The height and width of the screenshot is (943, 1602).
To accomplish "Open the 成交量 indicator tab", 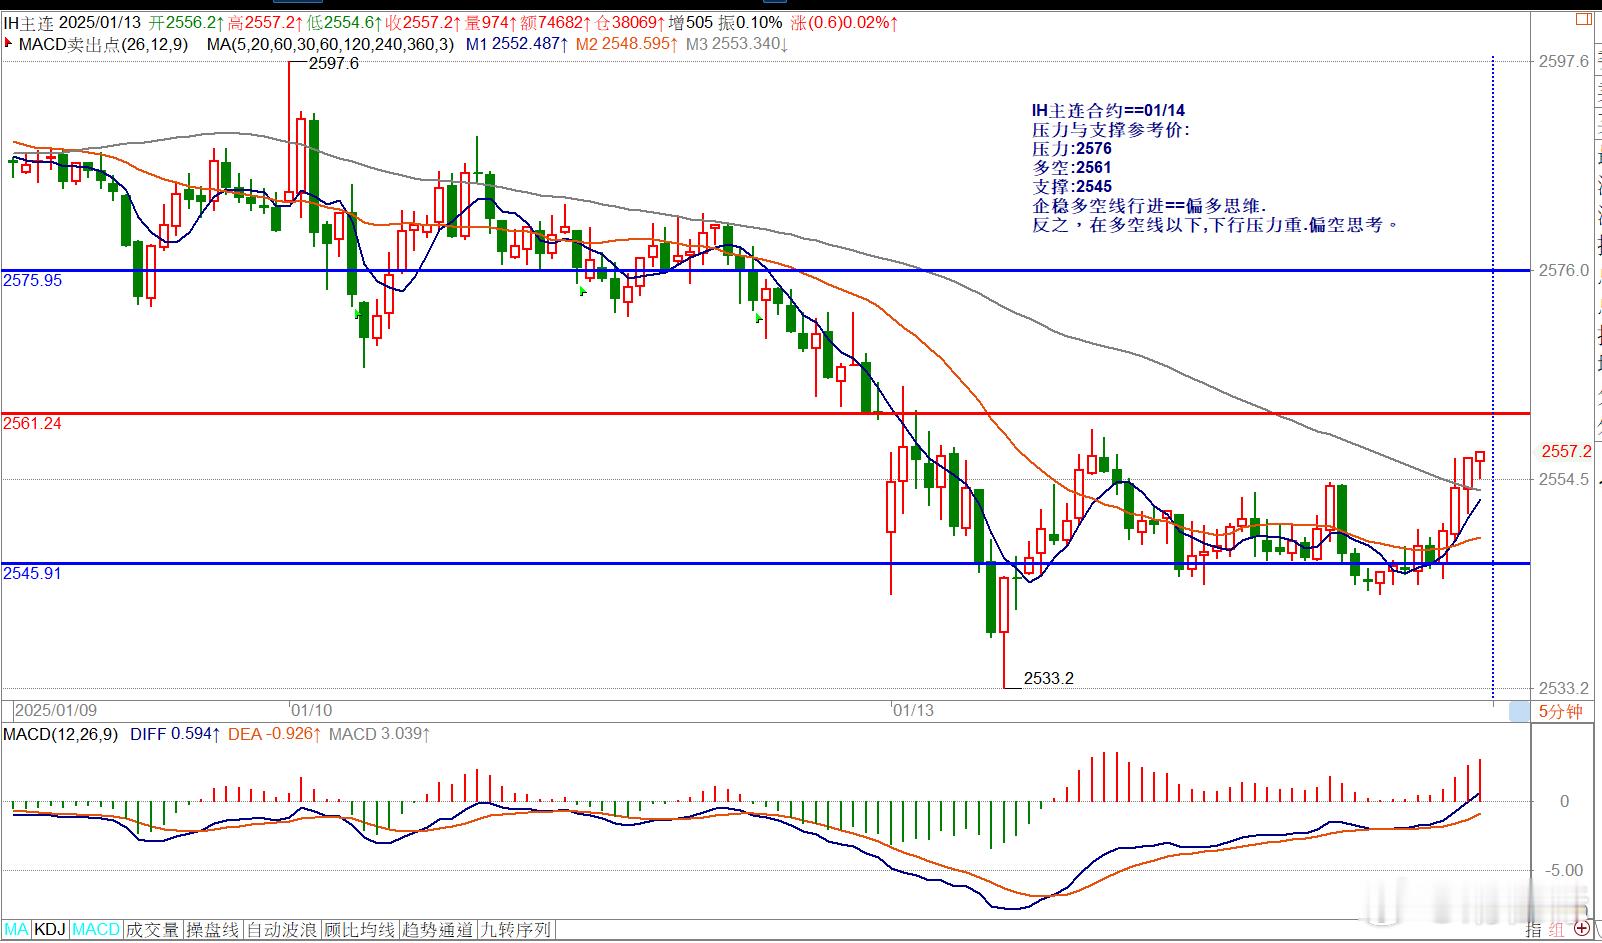I will click(x=152, y=930).
